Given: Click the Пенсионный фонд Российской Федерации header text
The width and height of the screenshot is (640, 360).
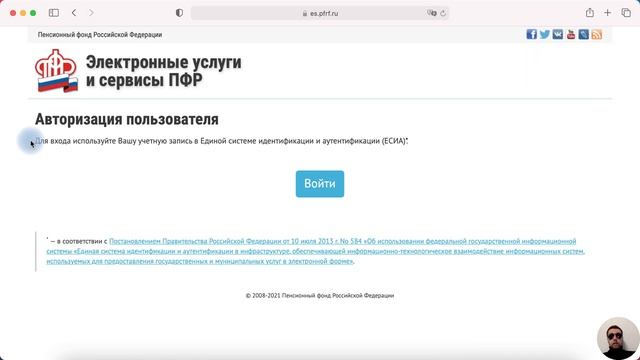Looking at the screenshot, I should (x=100, y=35).
